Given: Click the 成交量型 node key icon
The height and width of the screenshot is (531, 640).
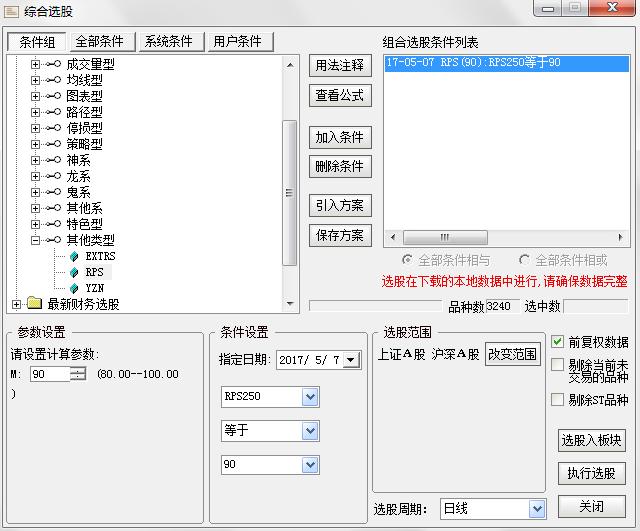Looking at the screenshot, I should [53, 64].
